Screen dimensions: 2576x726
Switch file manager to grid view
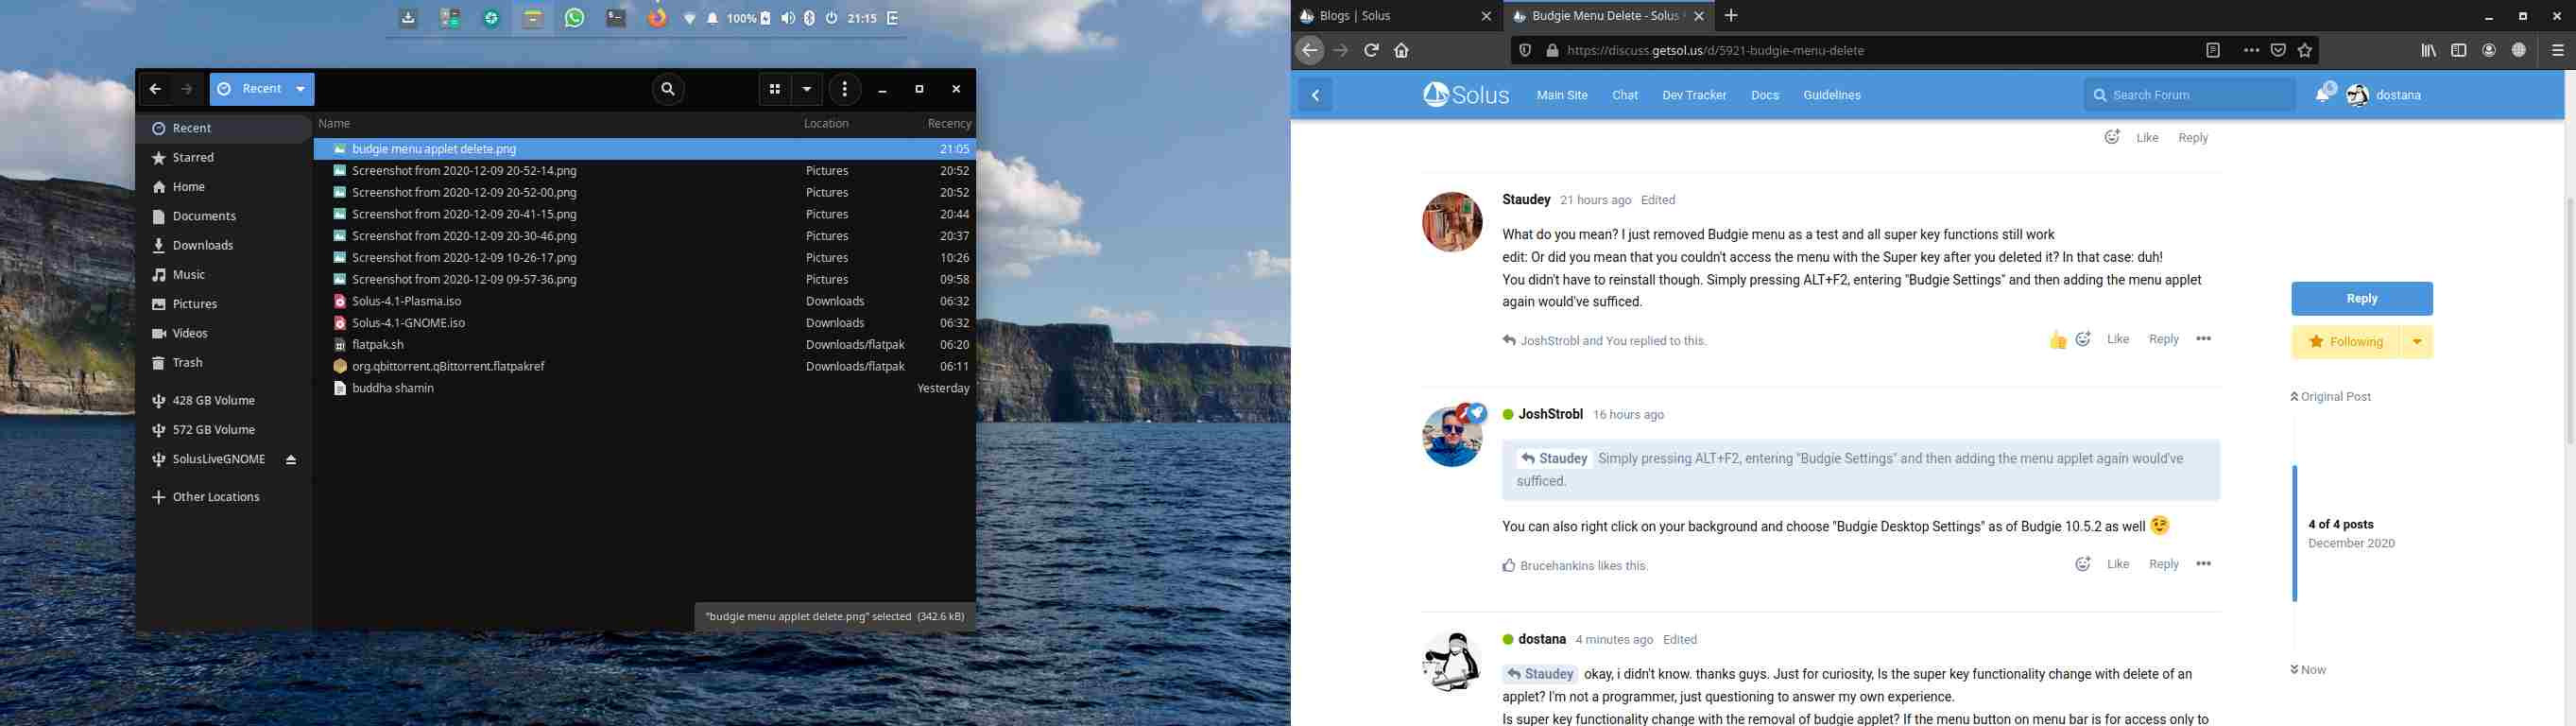coord(774,90)
